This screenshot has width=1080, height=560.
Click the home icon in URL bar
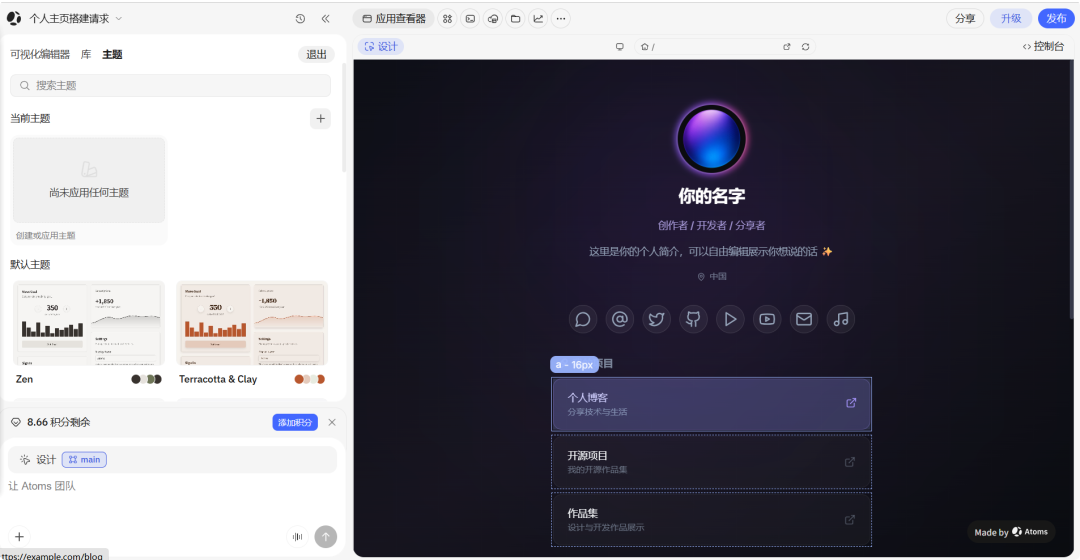coord(645,47)
